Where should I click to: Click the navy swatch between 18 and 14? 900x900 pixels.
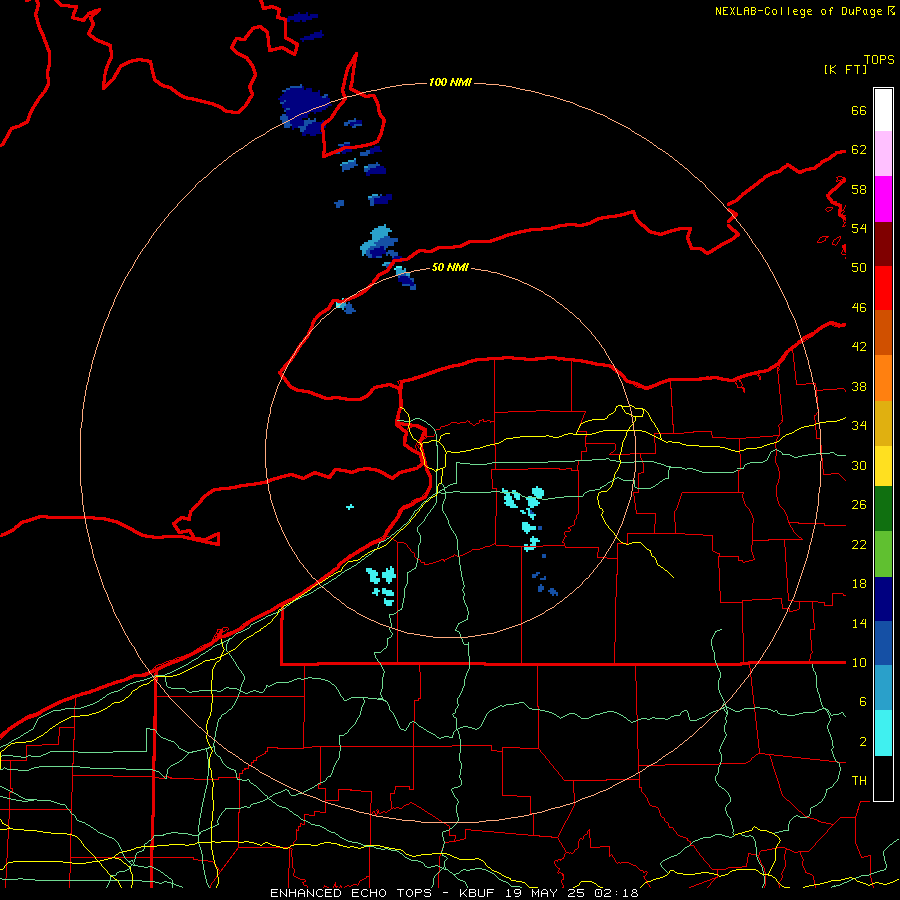883,599
